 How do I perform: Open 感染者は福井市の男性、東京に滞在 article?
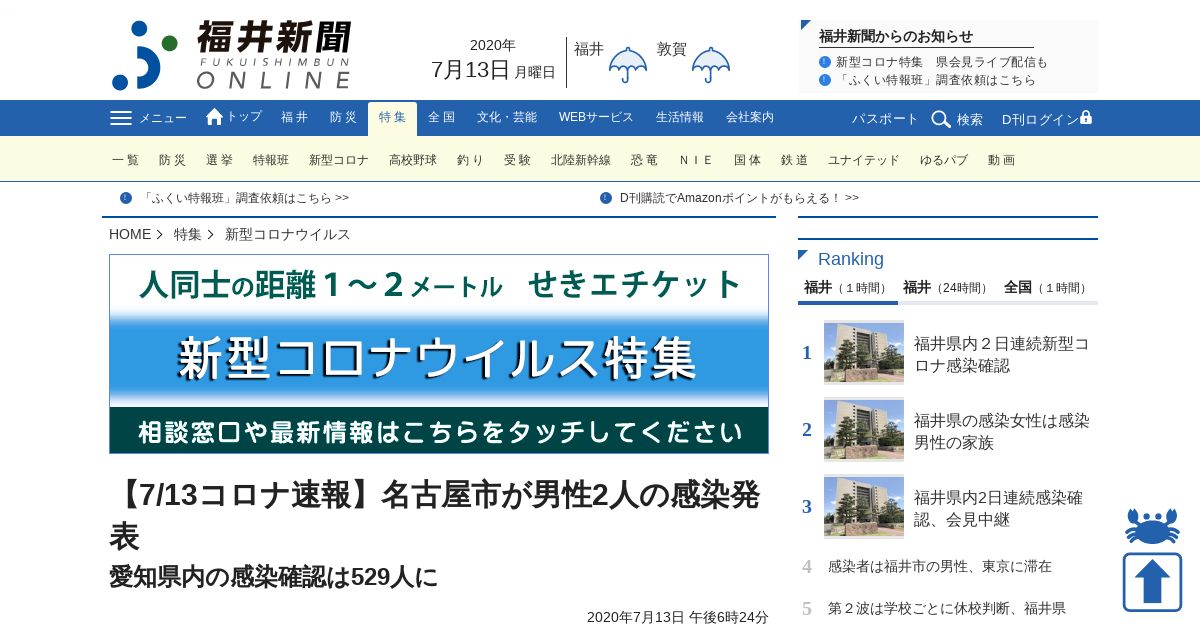tap(940, 566)
